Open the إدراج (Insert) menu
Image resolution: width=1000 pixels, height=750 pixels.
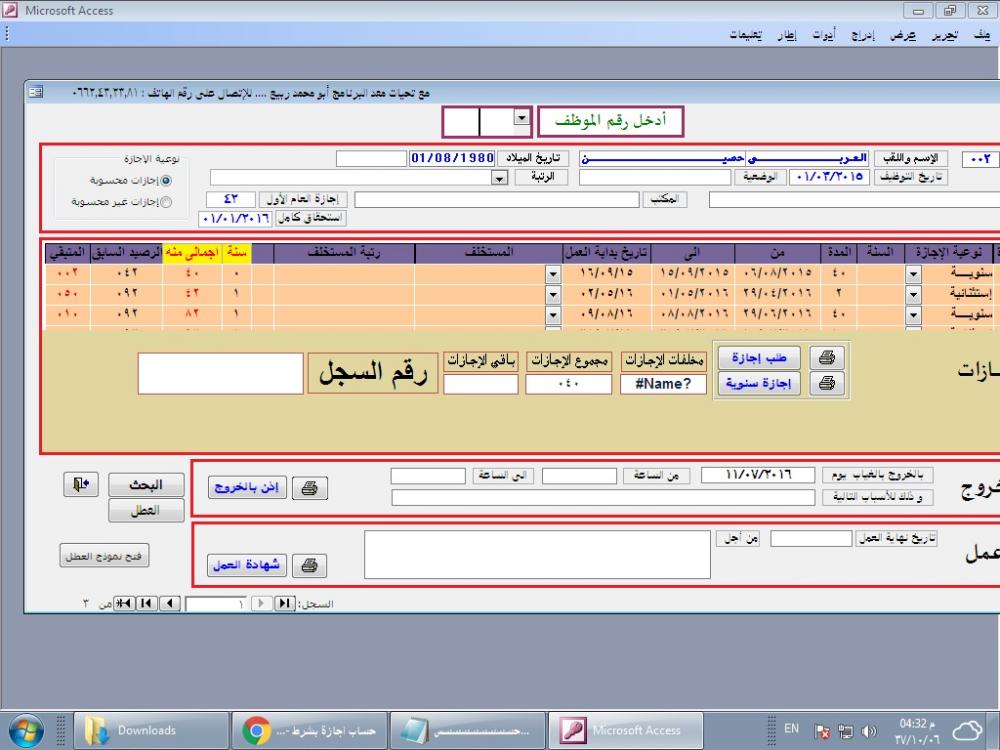(x=864, y=35)
